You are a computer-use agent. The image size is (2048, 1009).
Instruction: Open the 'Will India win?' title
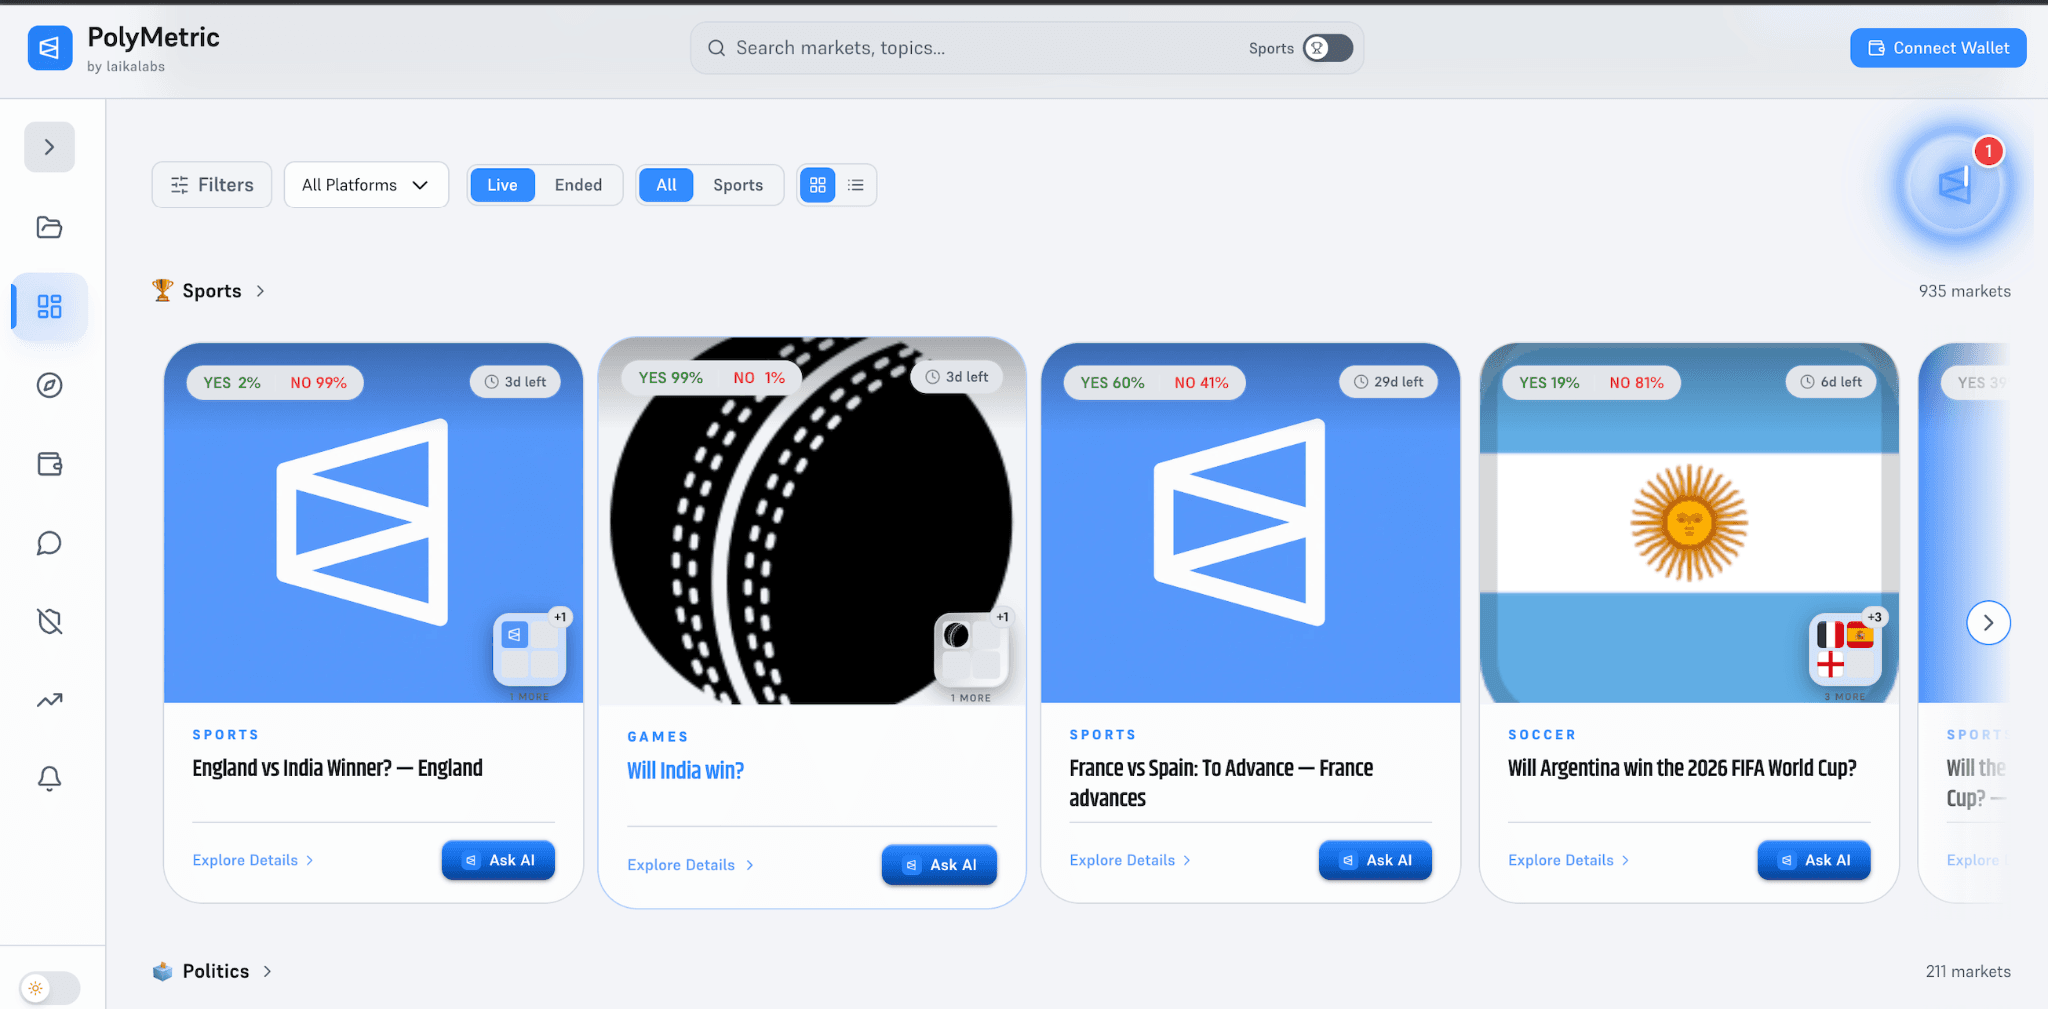coord(685,771)
